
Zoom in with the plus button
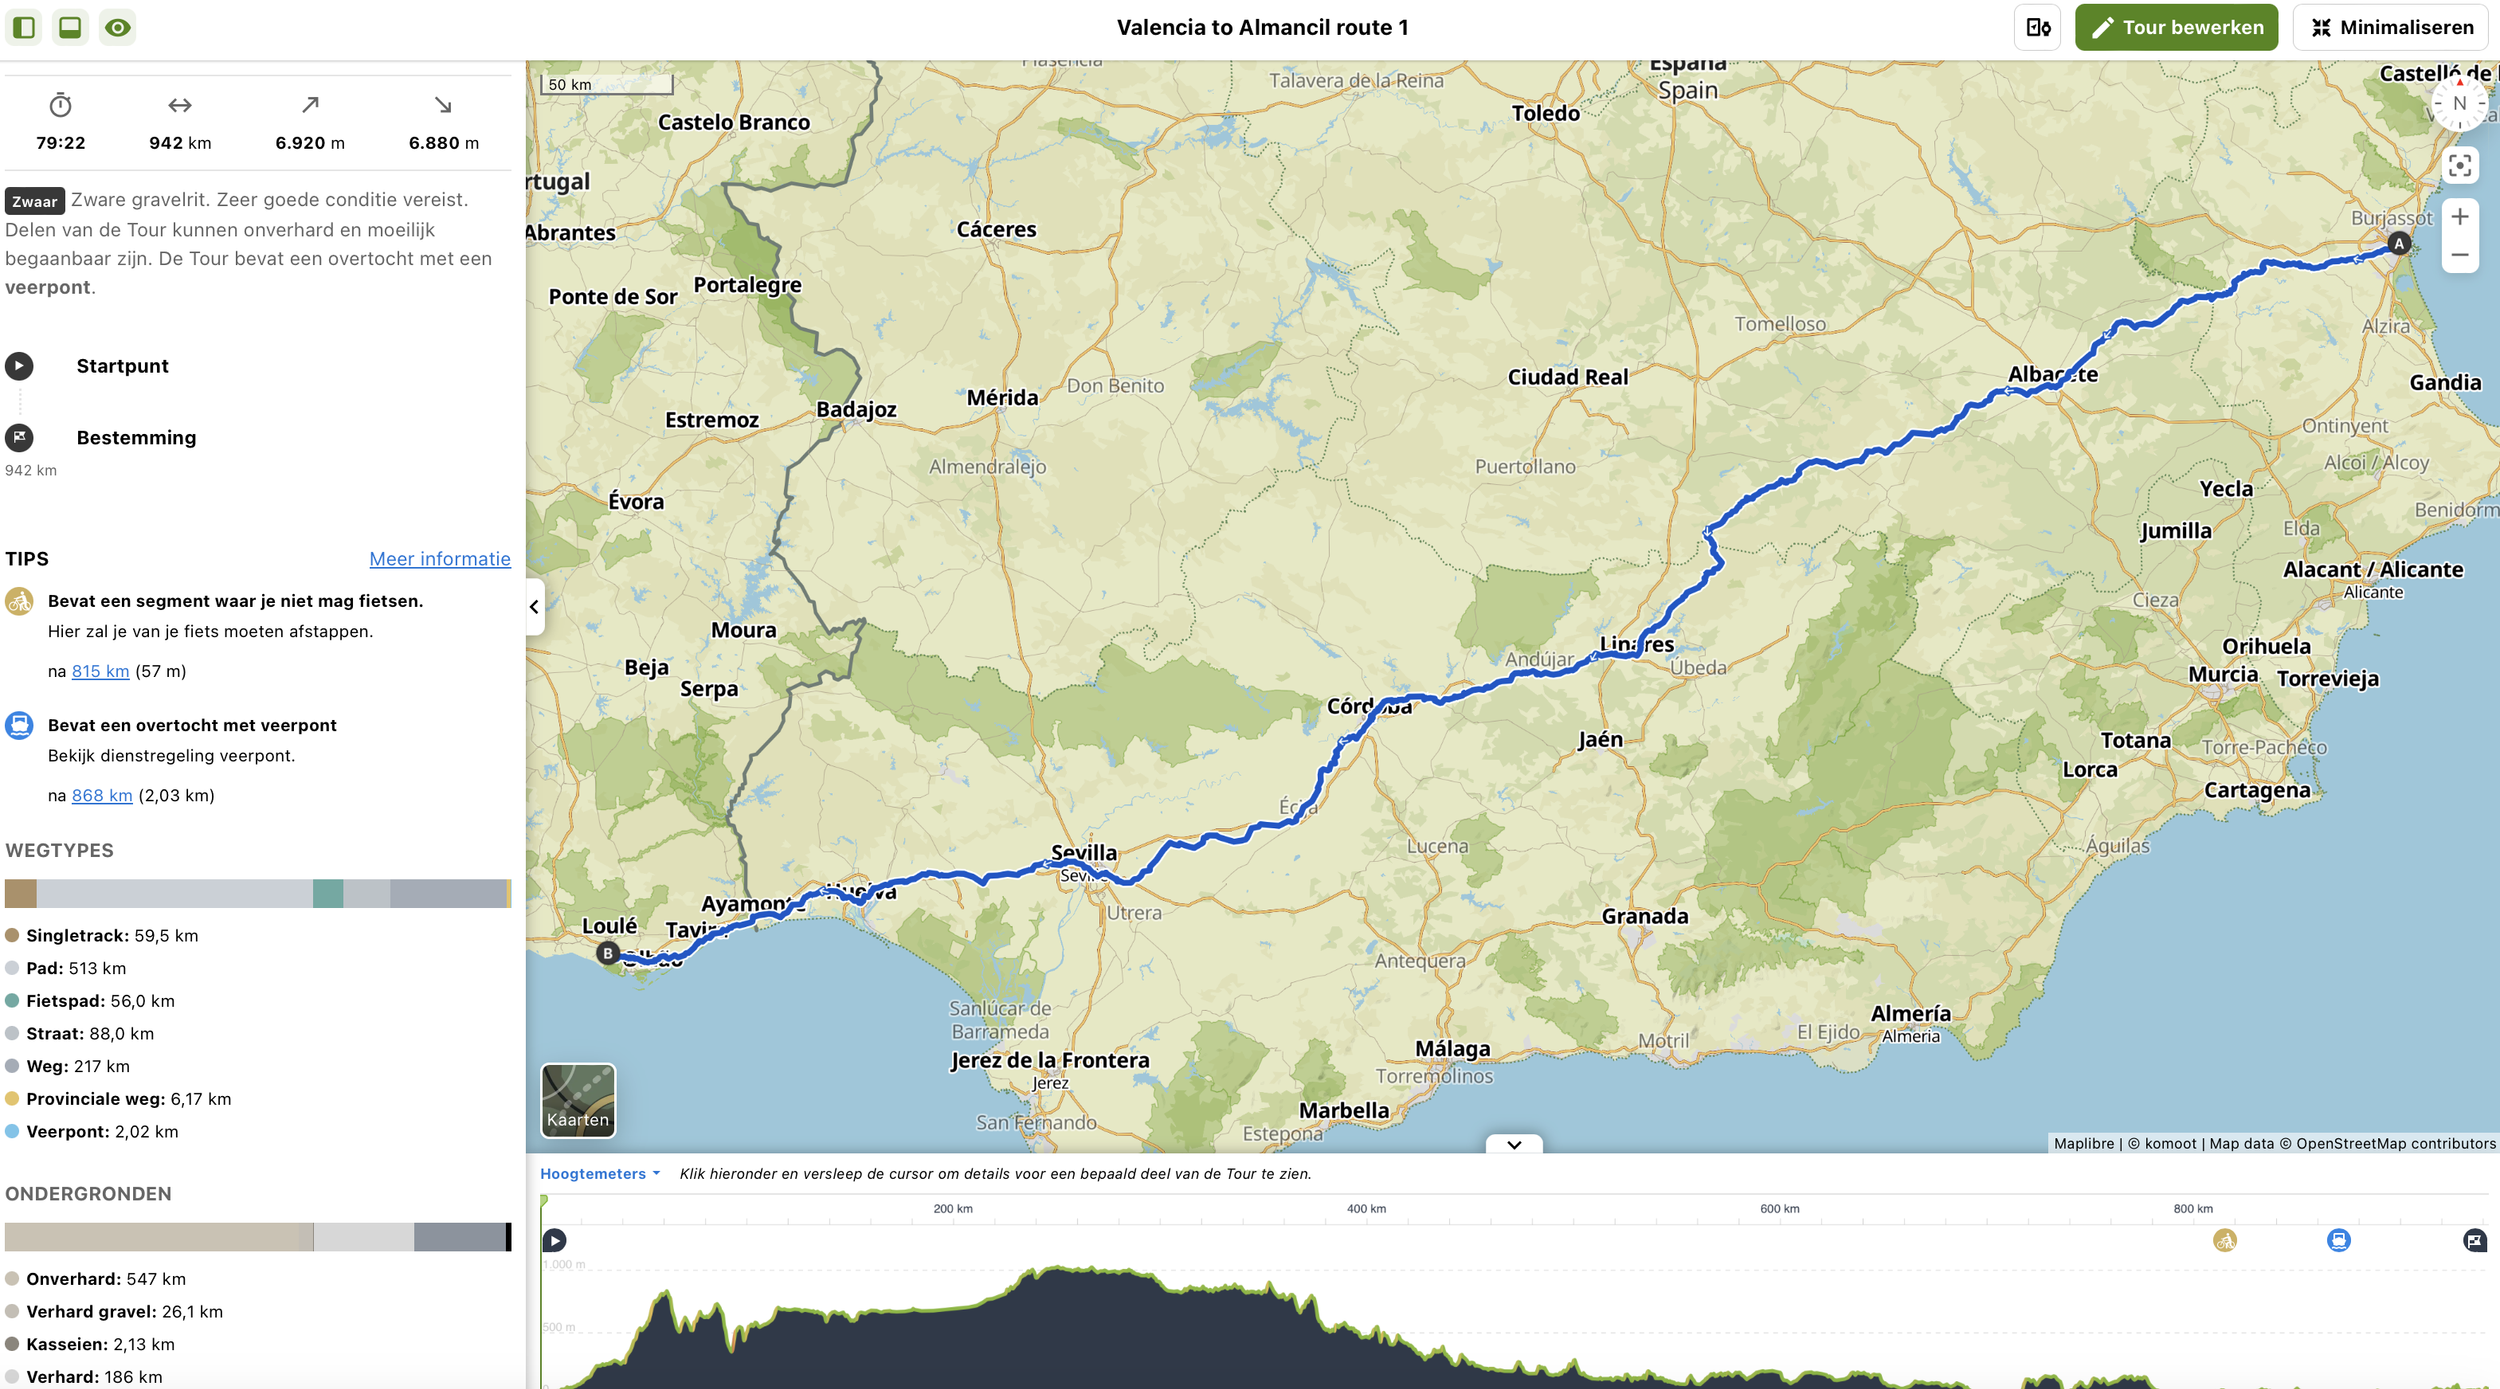click(x=2459, y=217)
